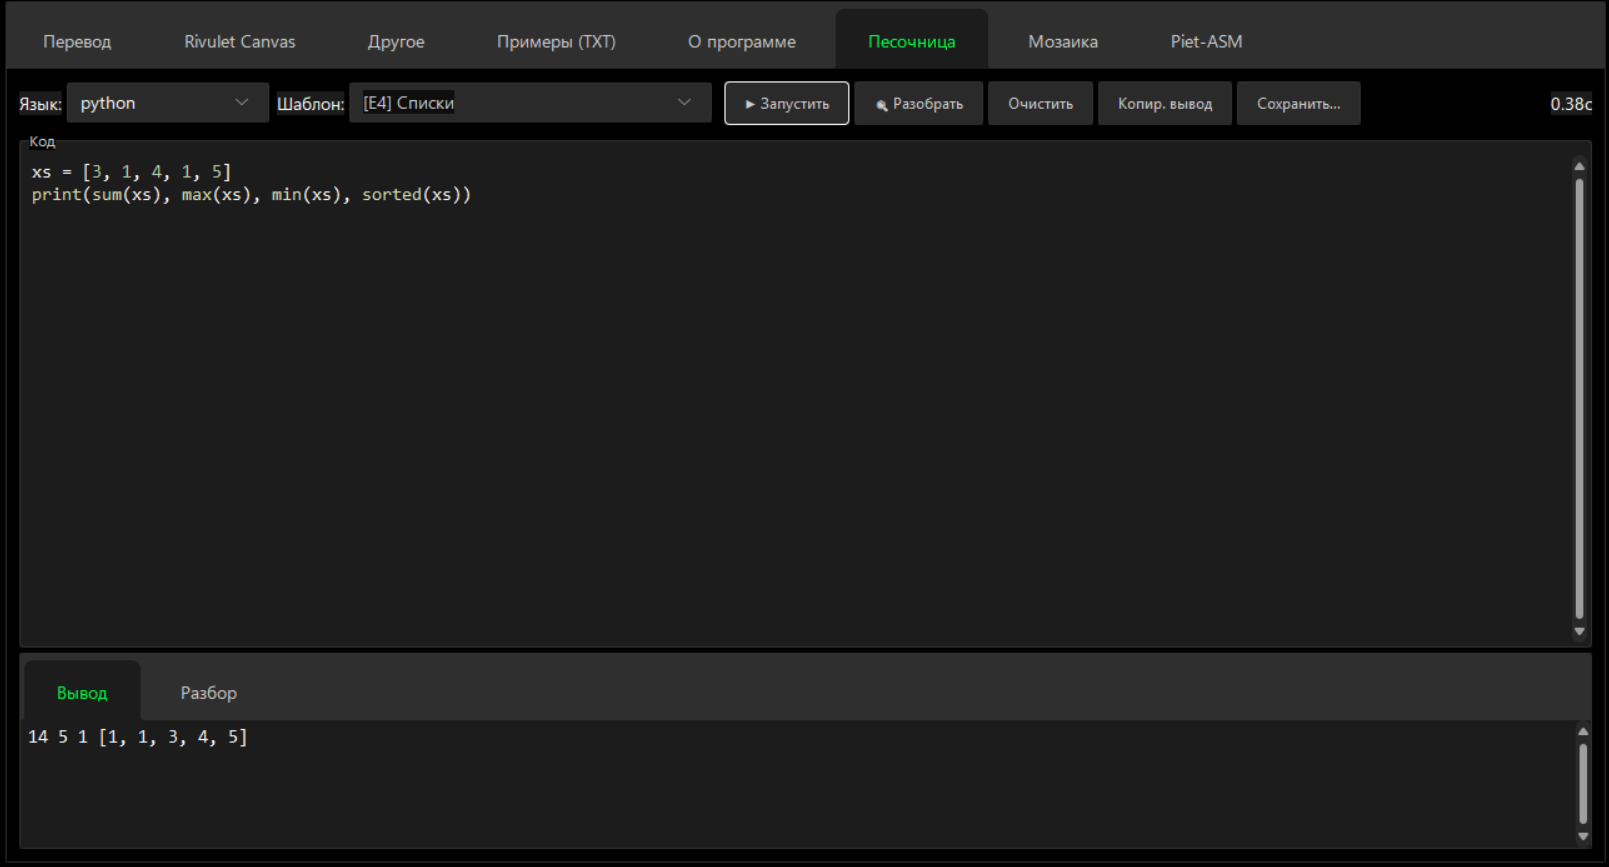
Task: Open the О программе tab
Action: click(x=742, y=41)
